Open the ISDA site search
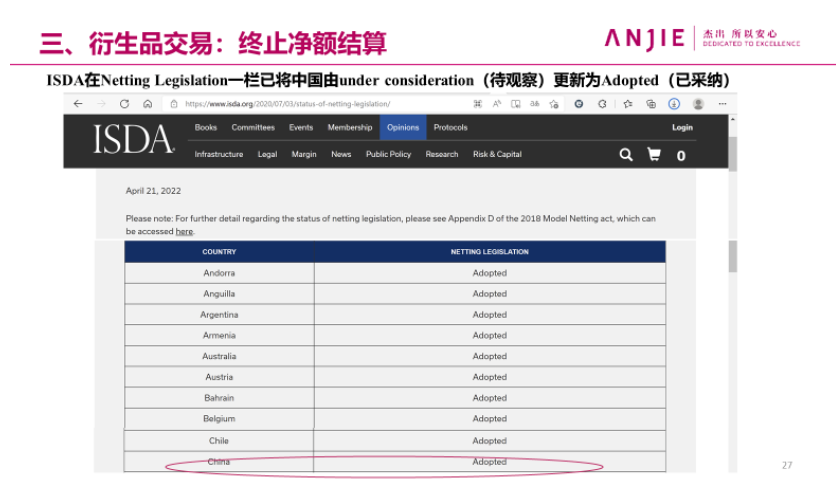 coord(626,155)
